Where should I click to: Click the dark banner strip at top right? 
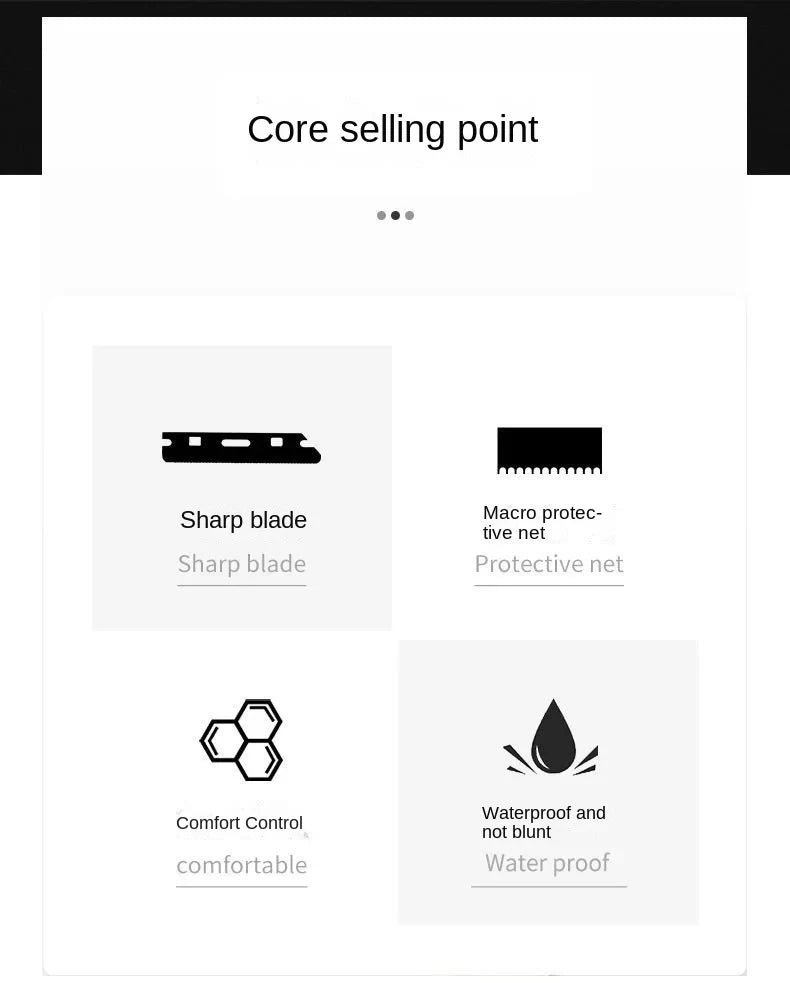coord(768,90)
